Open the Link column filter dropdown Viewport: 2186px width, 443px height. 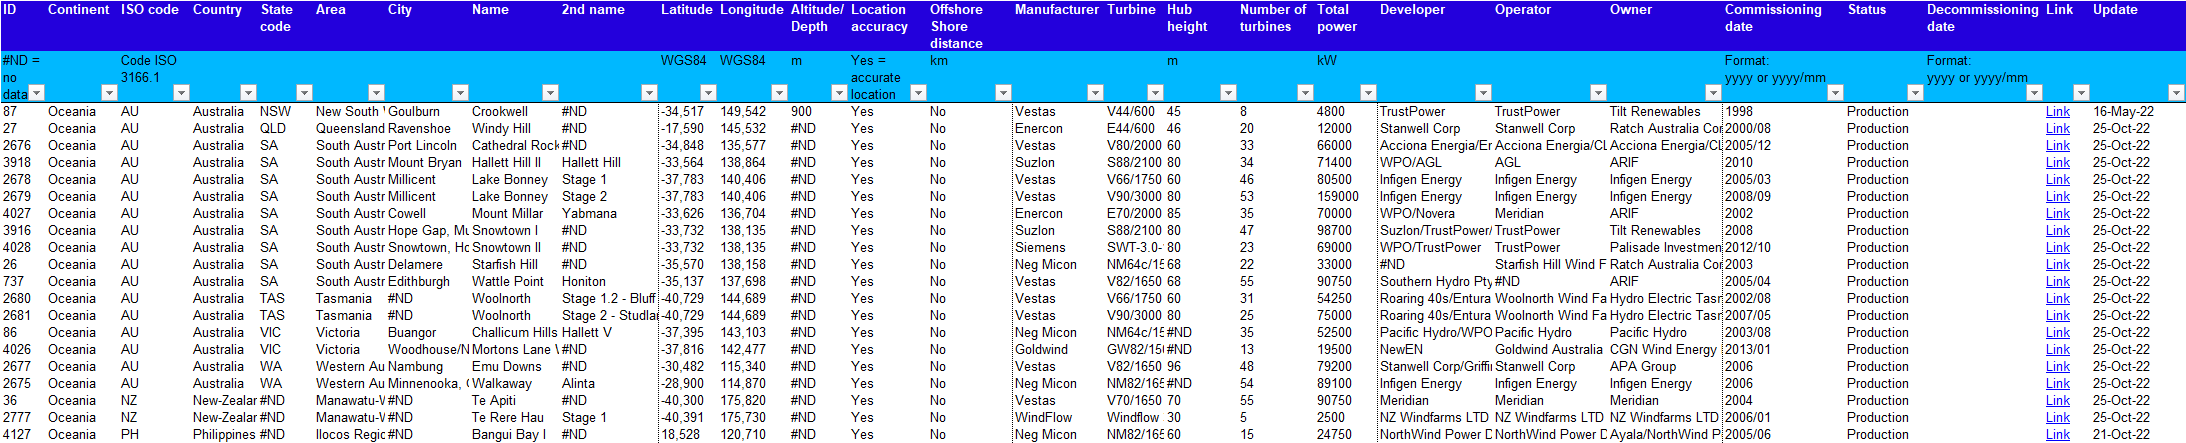[x=2081, y=93]
